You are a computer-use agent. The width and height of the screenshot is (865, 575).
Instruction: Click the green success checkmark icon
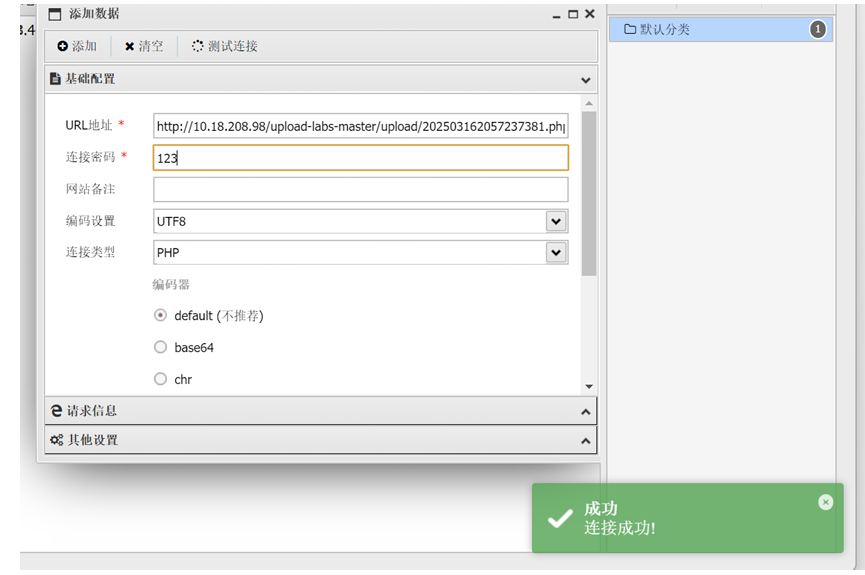click(559, 518)
